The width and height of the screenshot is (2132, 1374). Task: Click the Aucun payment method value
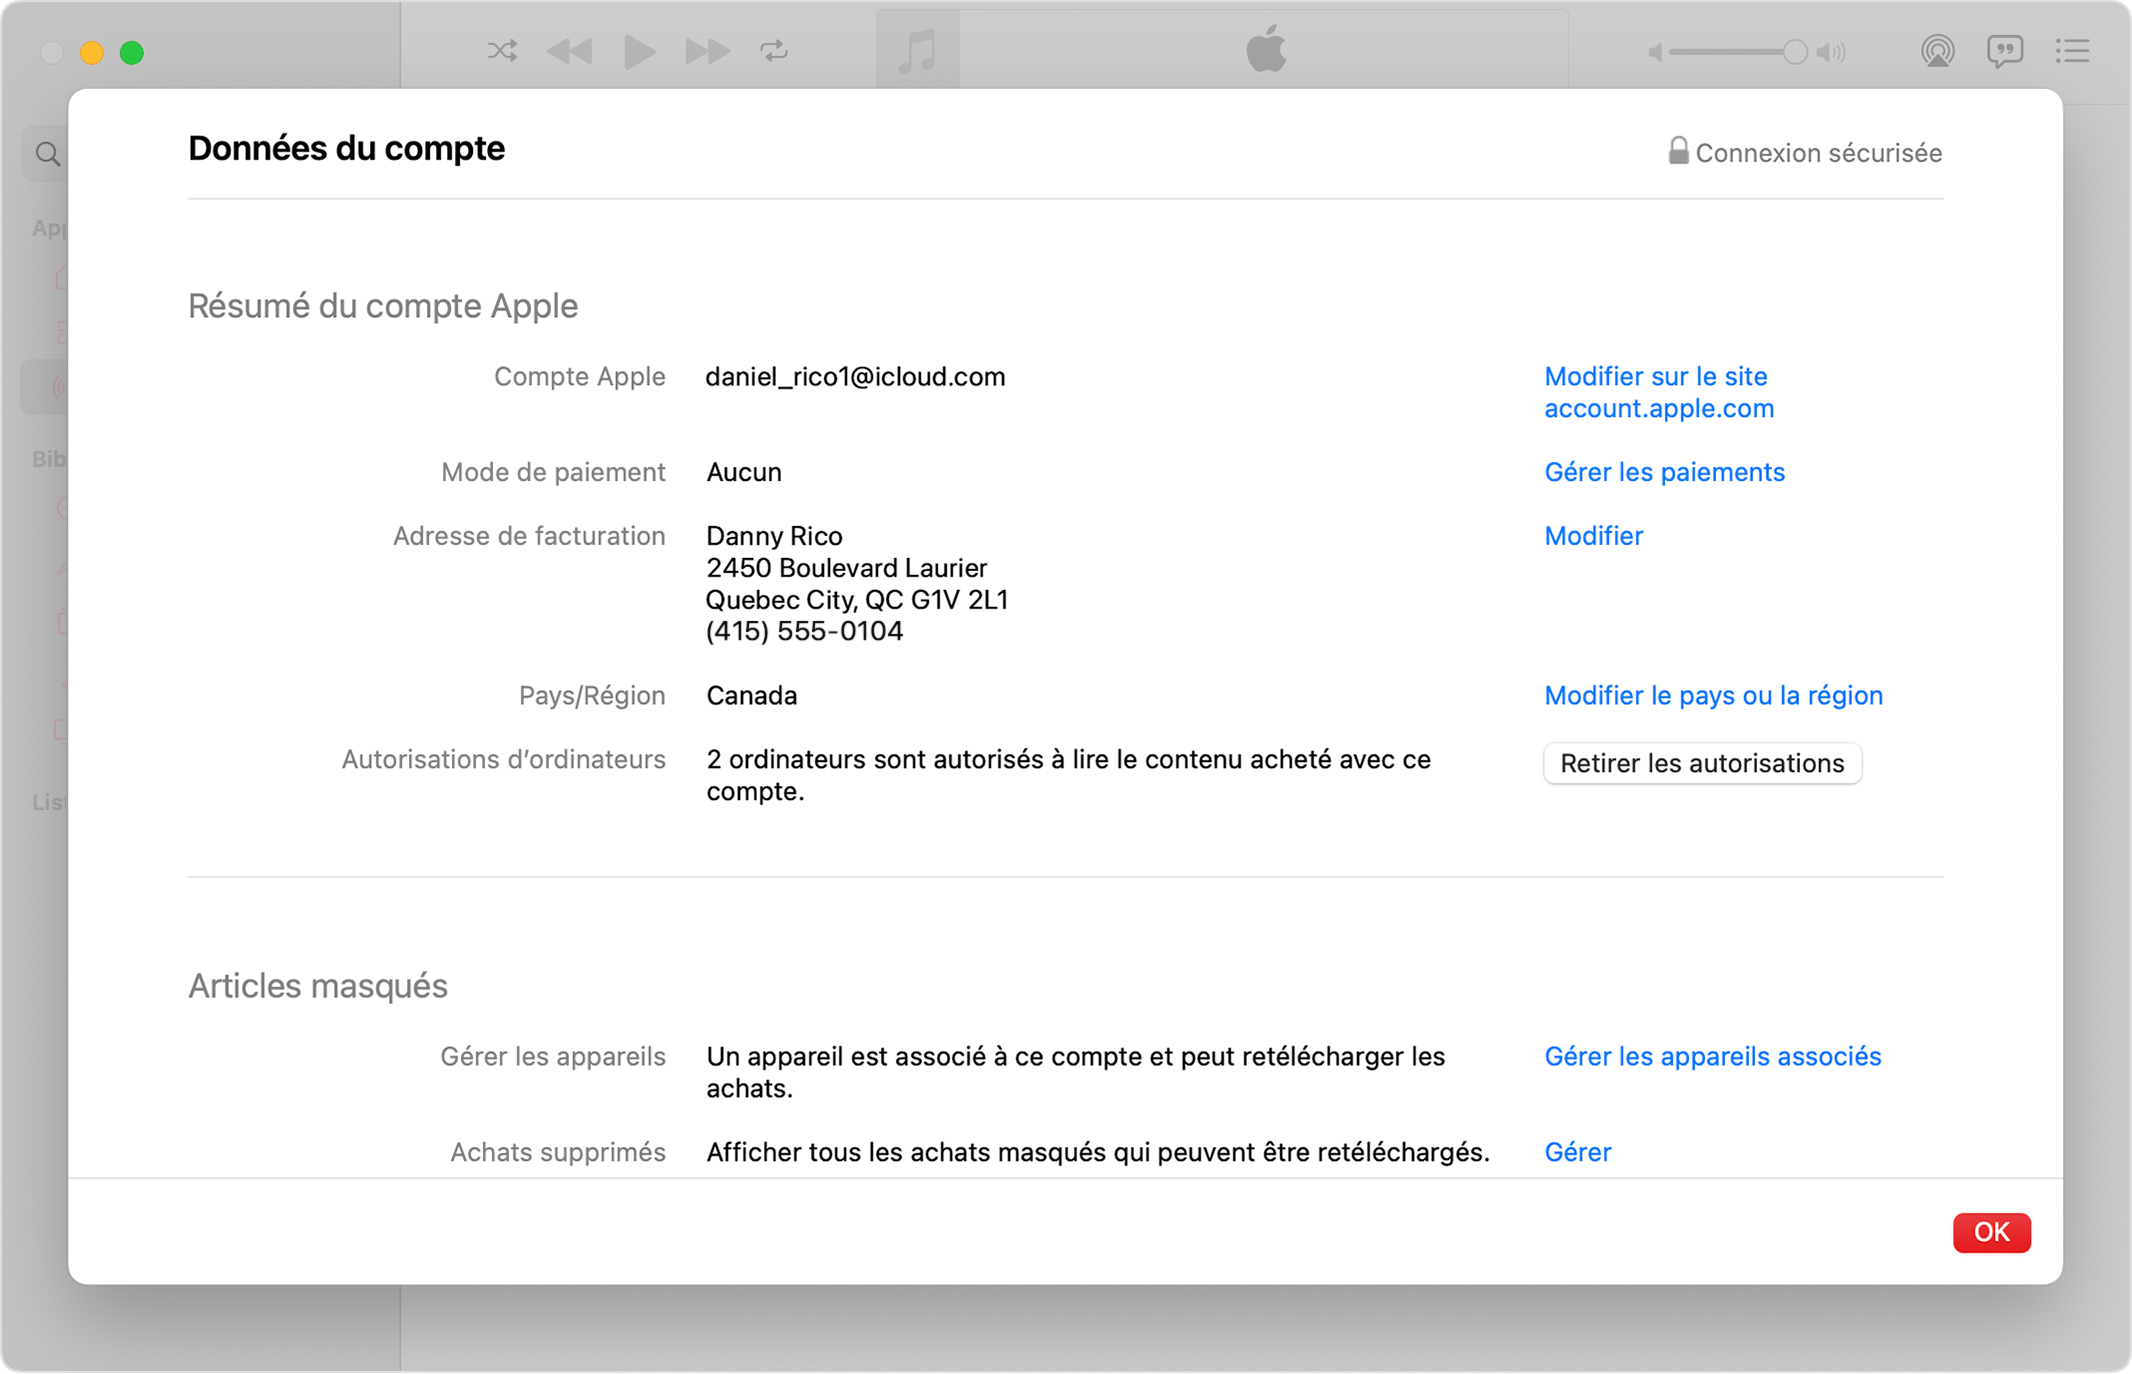744,472
